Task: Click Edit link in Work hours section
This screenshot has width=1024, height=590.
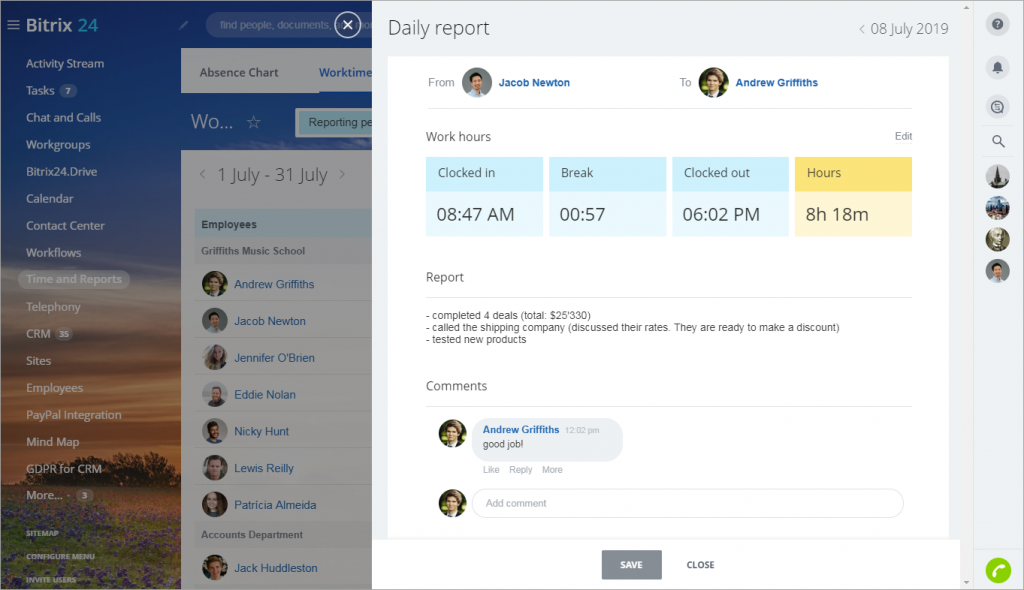Action: 903,136
